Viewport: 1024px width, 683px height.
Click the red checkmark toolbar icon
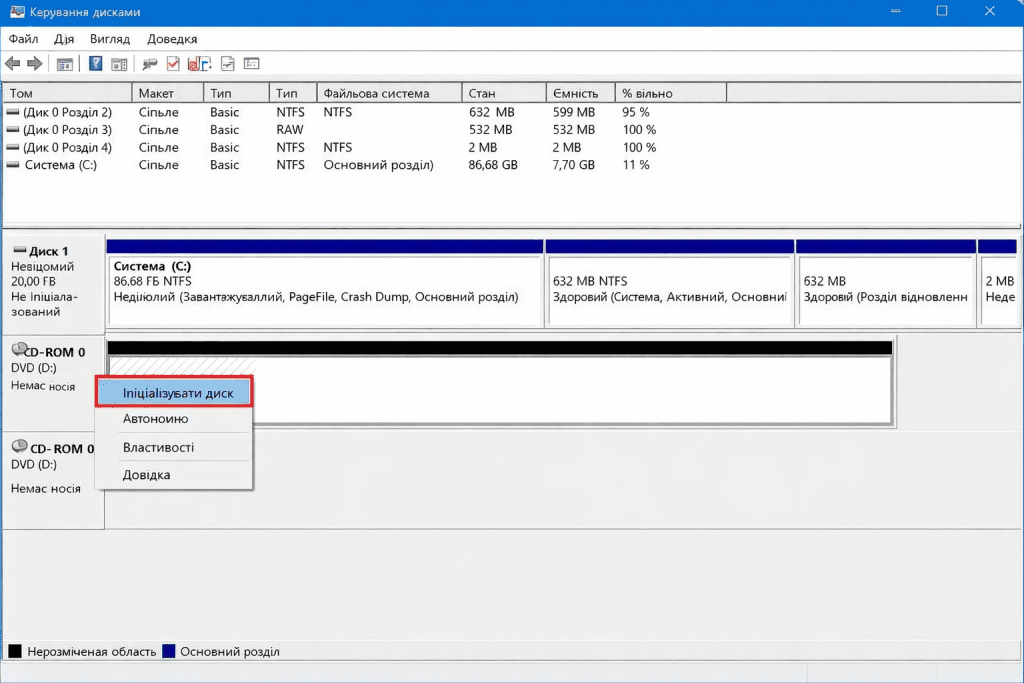(173, 64)
